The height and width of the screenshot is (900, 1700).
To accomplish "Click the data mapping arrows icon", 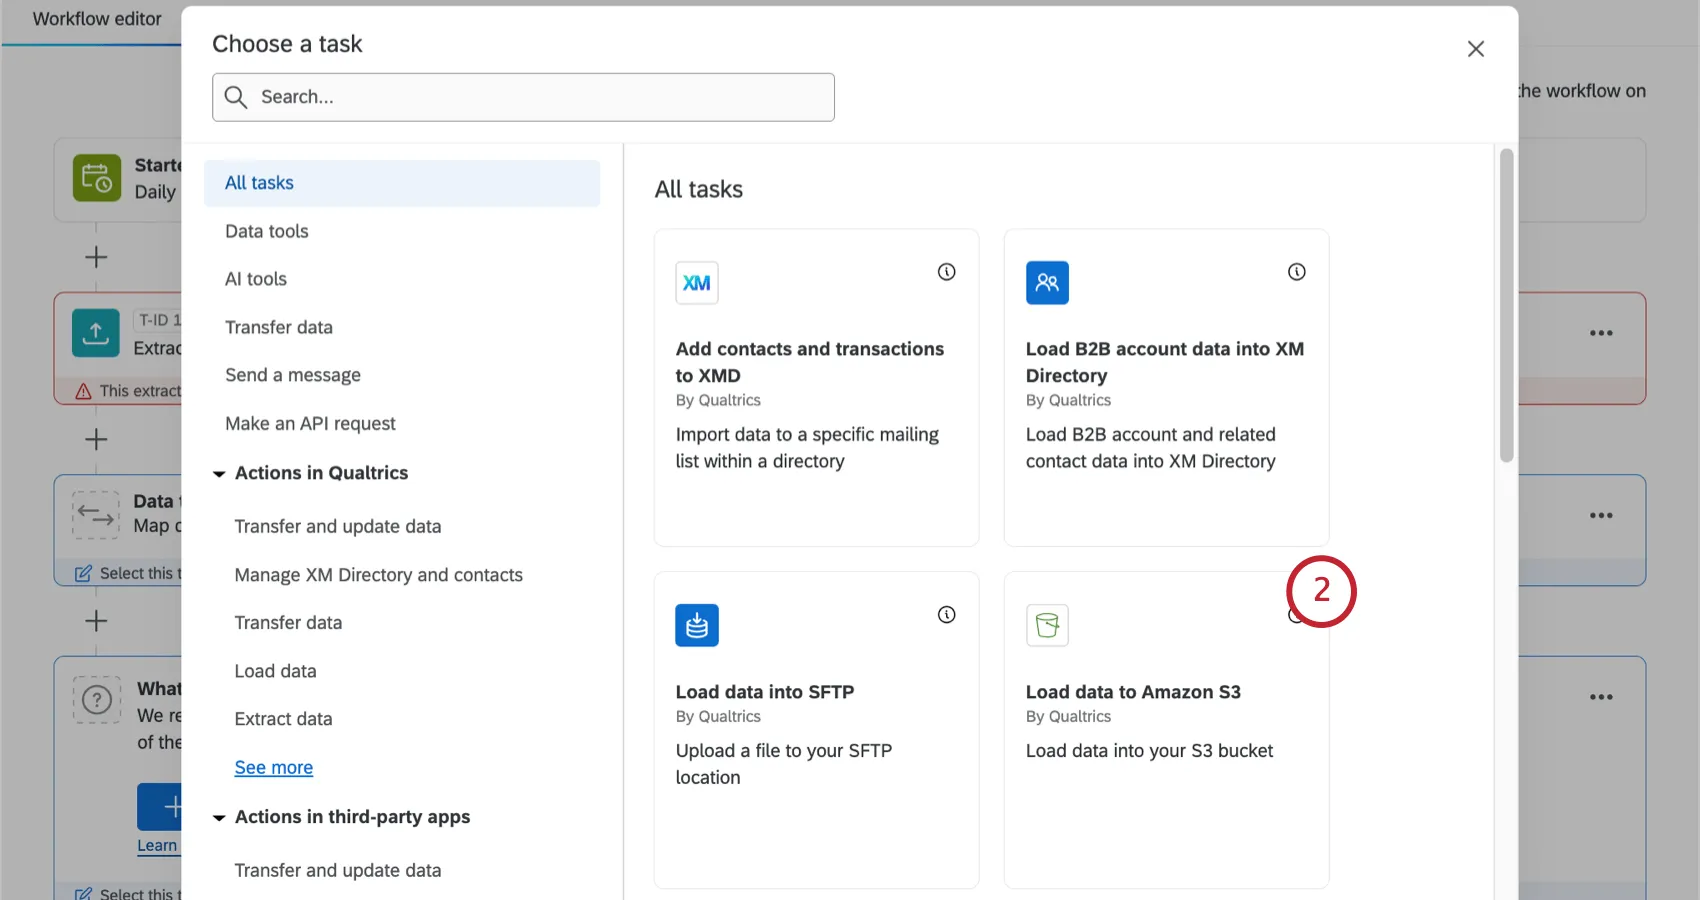I will click(95, 515).
